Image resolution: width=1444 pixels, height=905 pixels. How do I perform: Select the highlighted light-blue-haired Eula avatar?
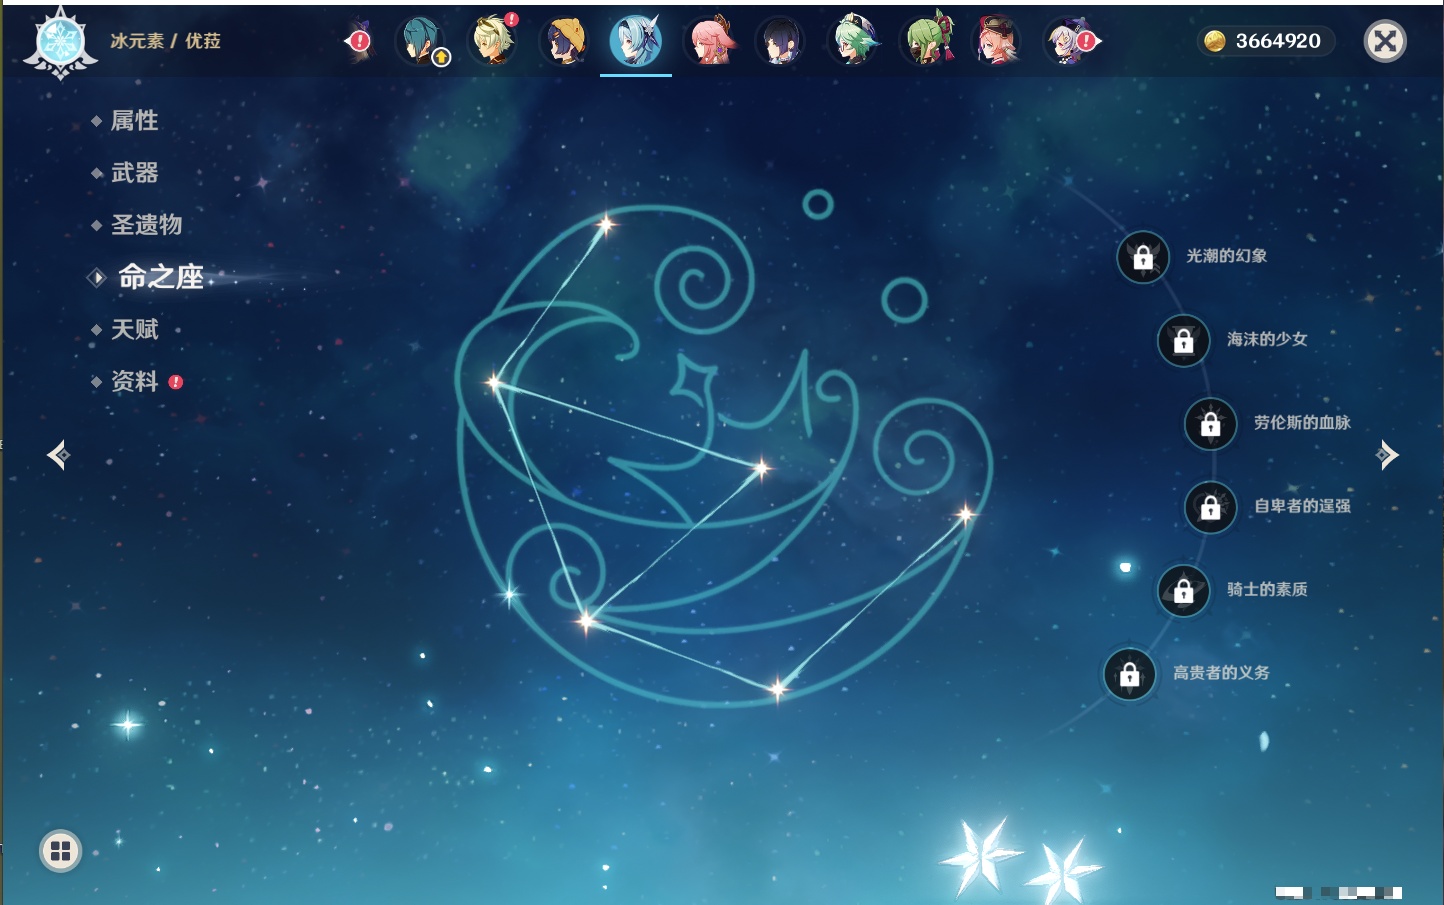pos(636,41)
